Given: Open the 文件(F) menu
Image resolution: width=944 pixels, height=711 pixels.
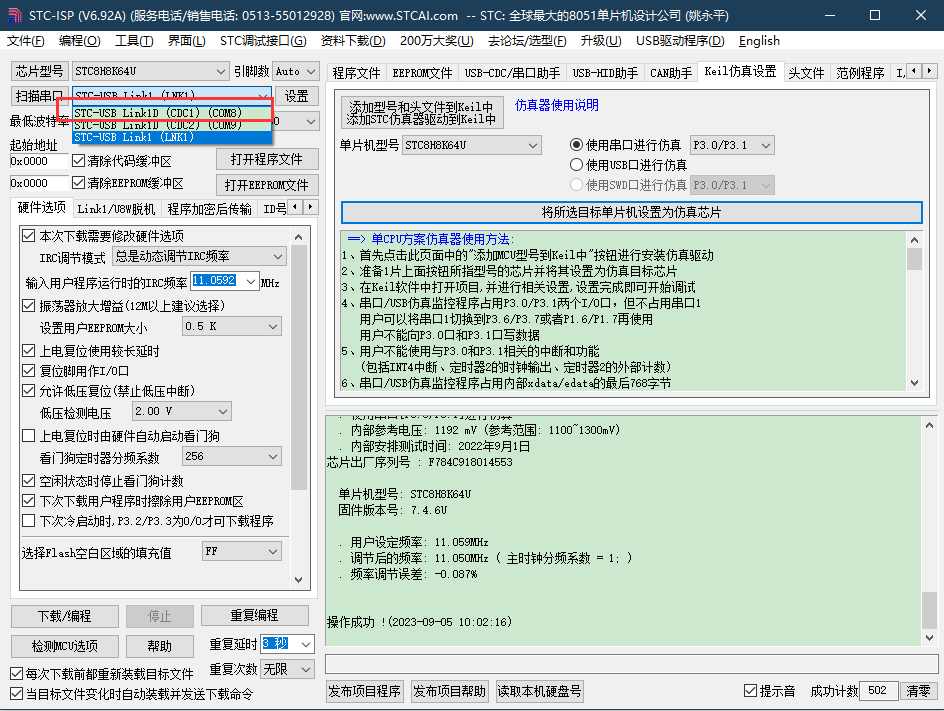Looking at the screenshot, I should point(26,41).
